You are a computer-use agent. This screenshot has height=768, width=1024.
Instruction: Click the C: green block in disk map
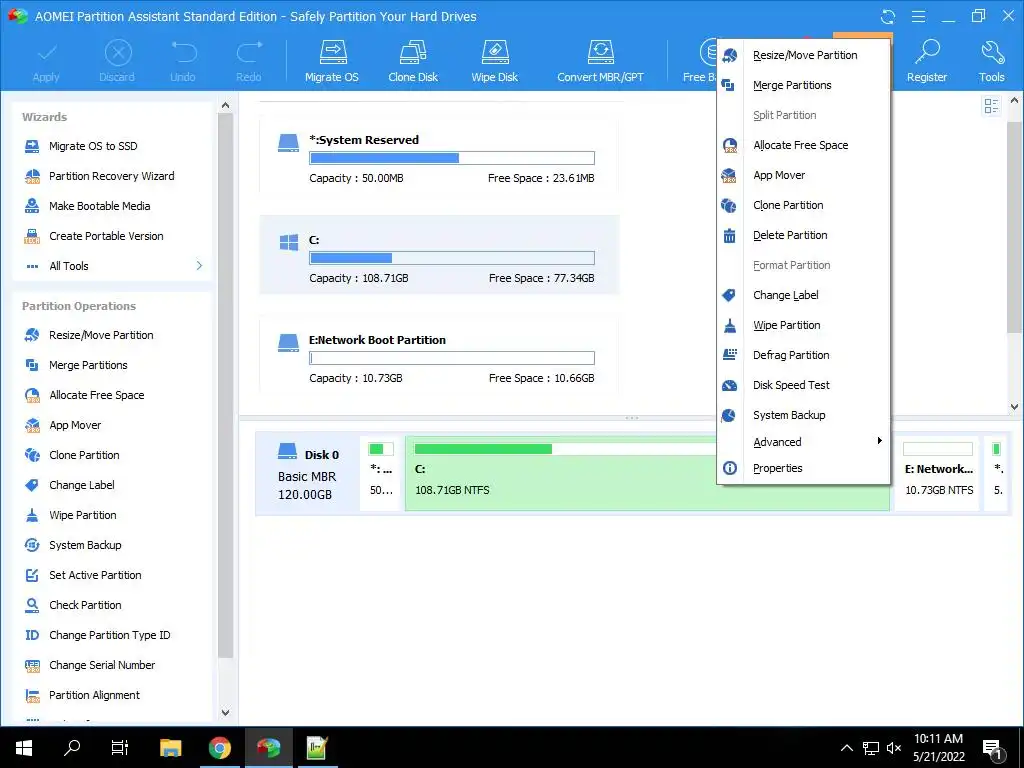pyautogui.click(x=562, y=474)
